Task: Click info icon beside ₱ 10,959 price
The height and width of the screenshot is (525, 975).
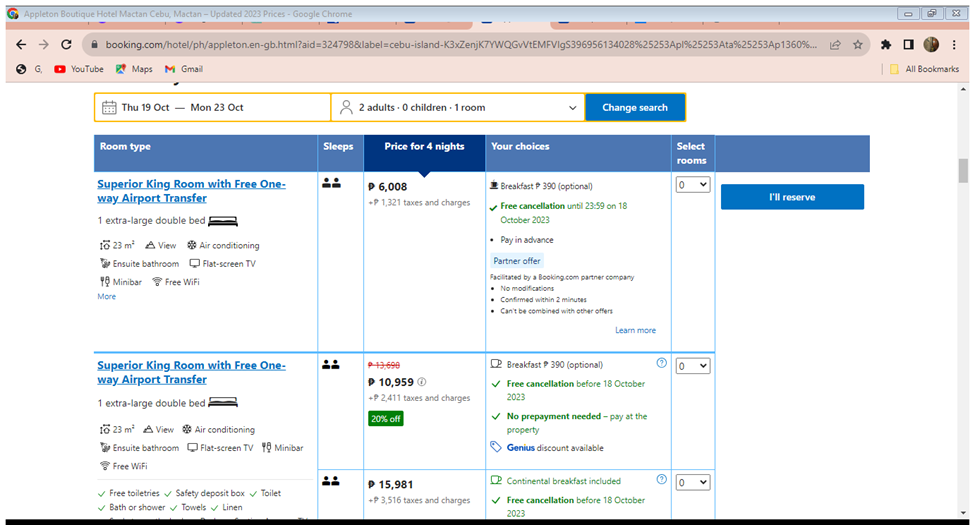Action: (x=422, y=382)
